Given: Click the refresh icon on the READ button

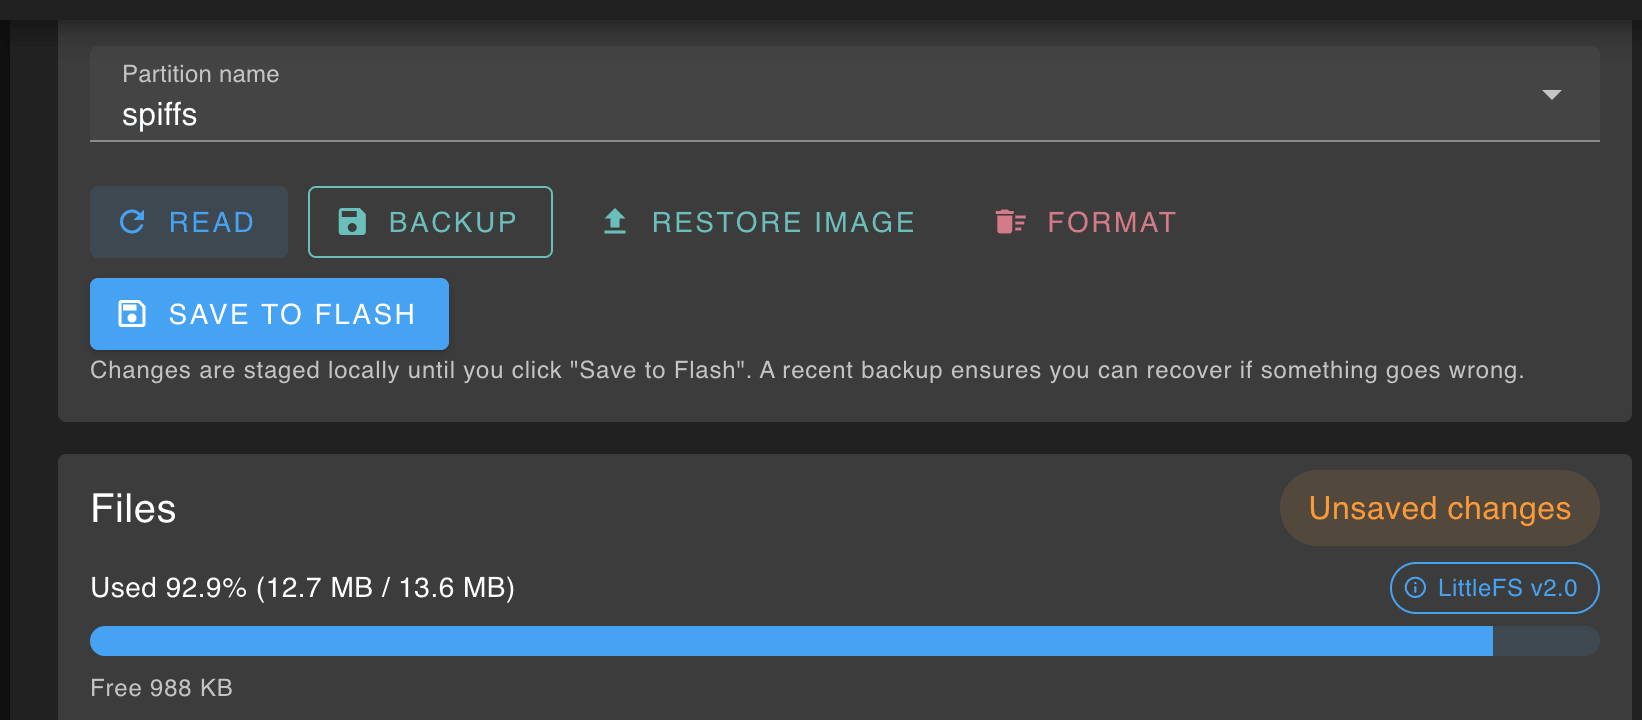Looking at the screenshot, I should pos(132,222).
